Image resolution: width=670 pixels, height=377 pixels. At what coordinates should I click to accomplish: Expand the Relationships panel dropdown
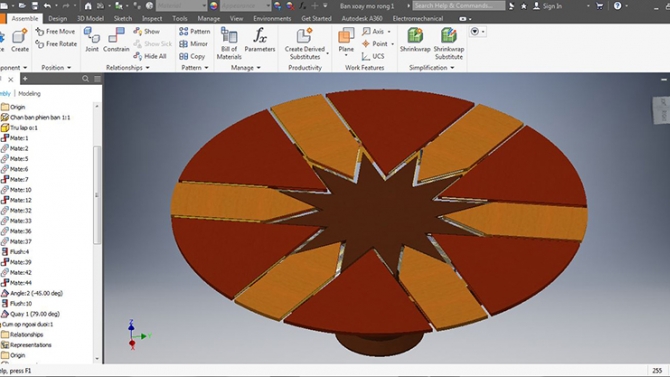[x=147, y=68]
